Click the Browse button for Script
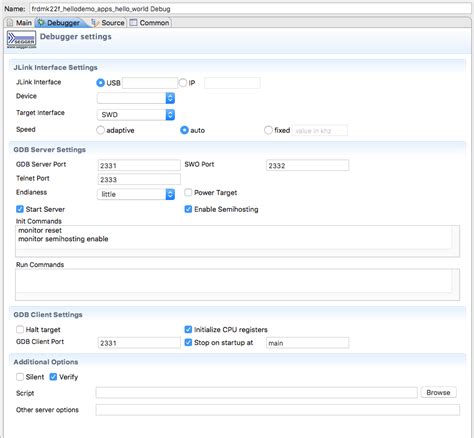 438,392
